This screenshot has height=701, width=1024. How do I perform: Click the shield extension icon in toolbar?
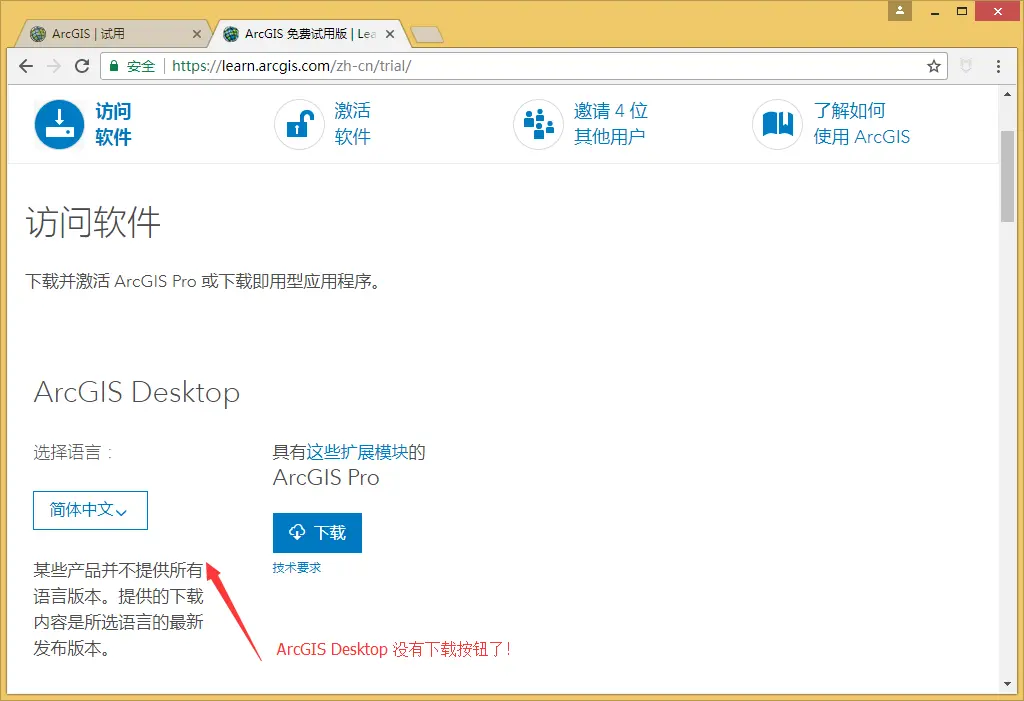[x=966, y=65]
